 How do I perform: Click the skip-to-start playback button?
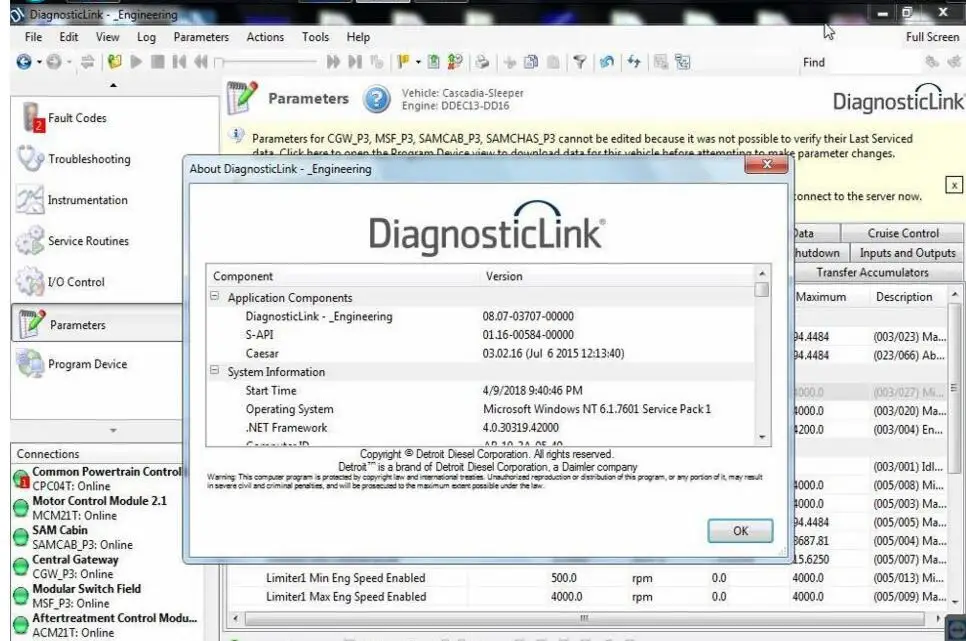coord(179,62)
